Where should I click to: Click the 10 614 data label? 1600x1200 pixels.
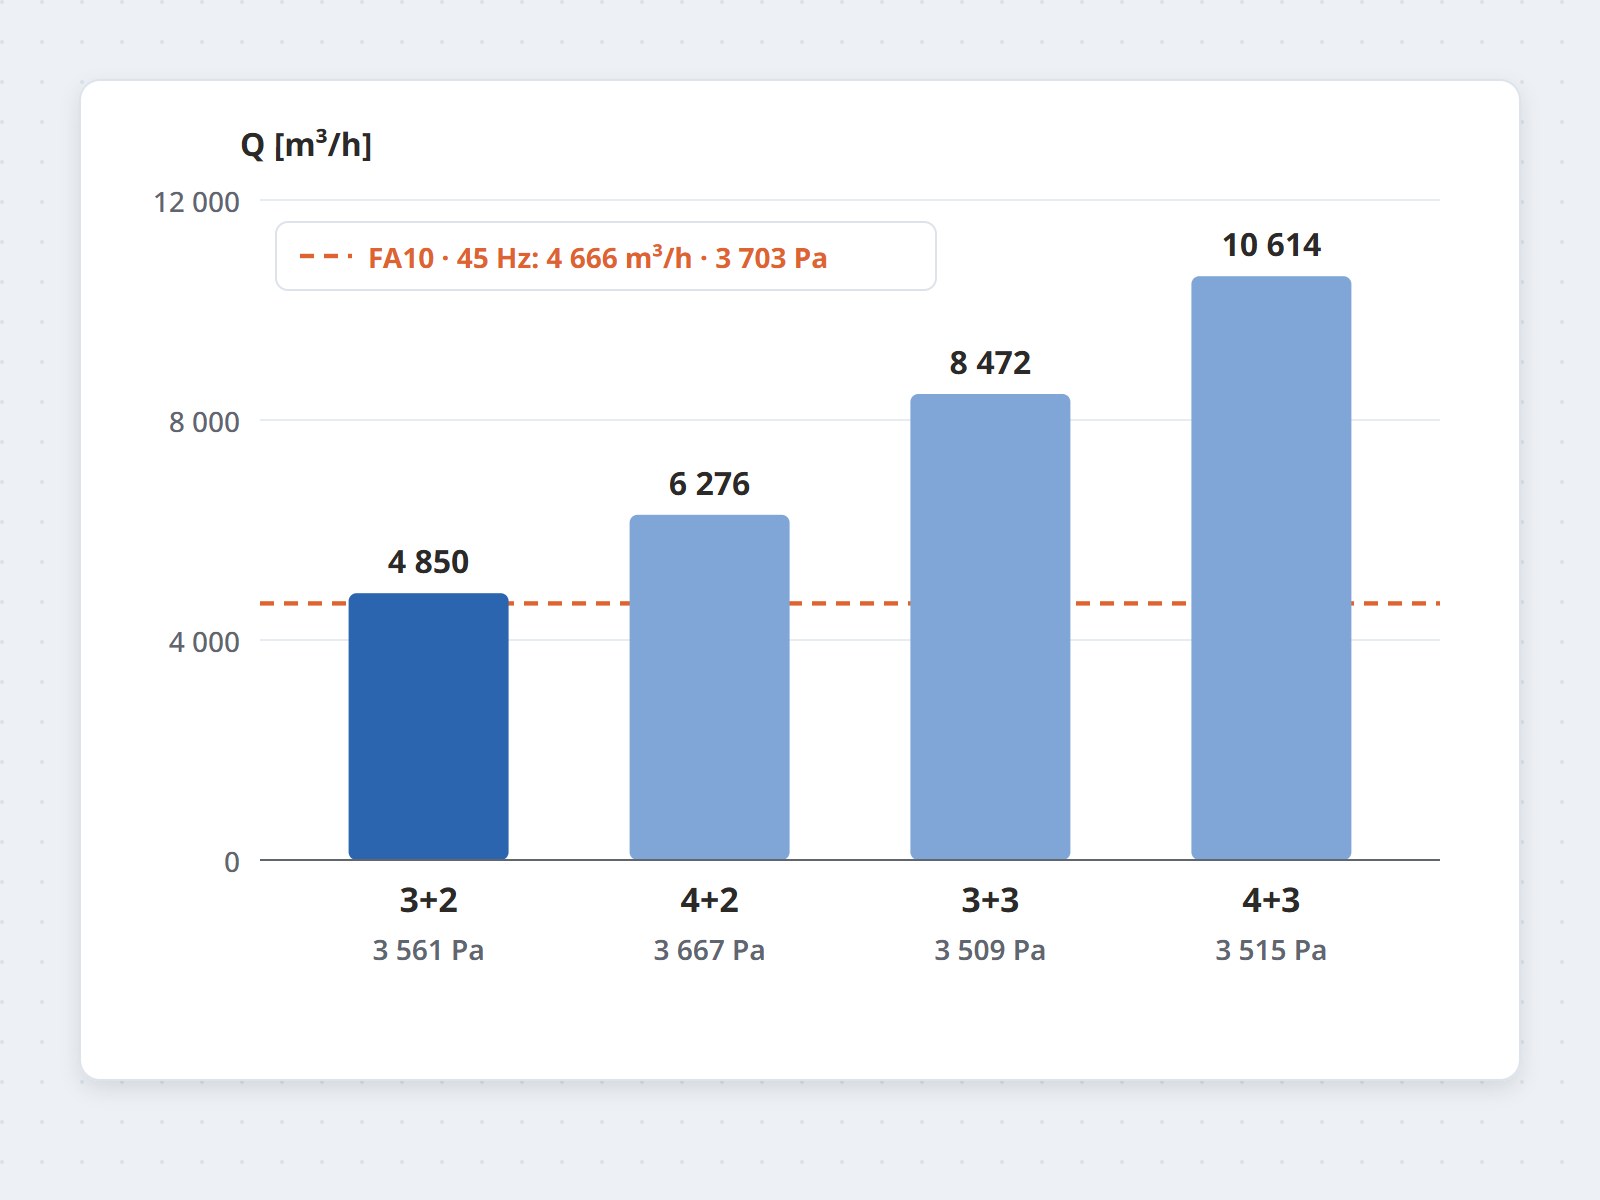click(x=1271, y=245)
